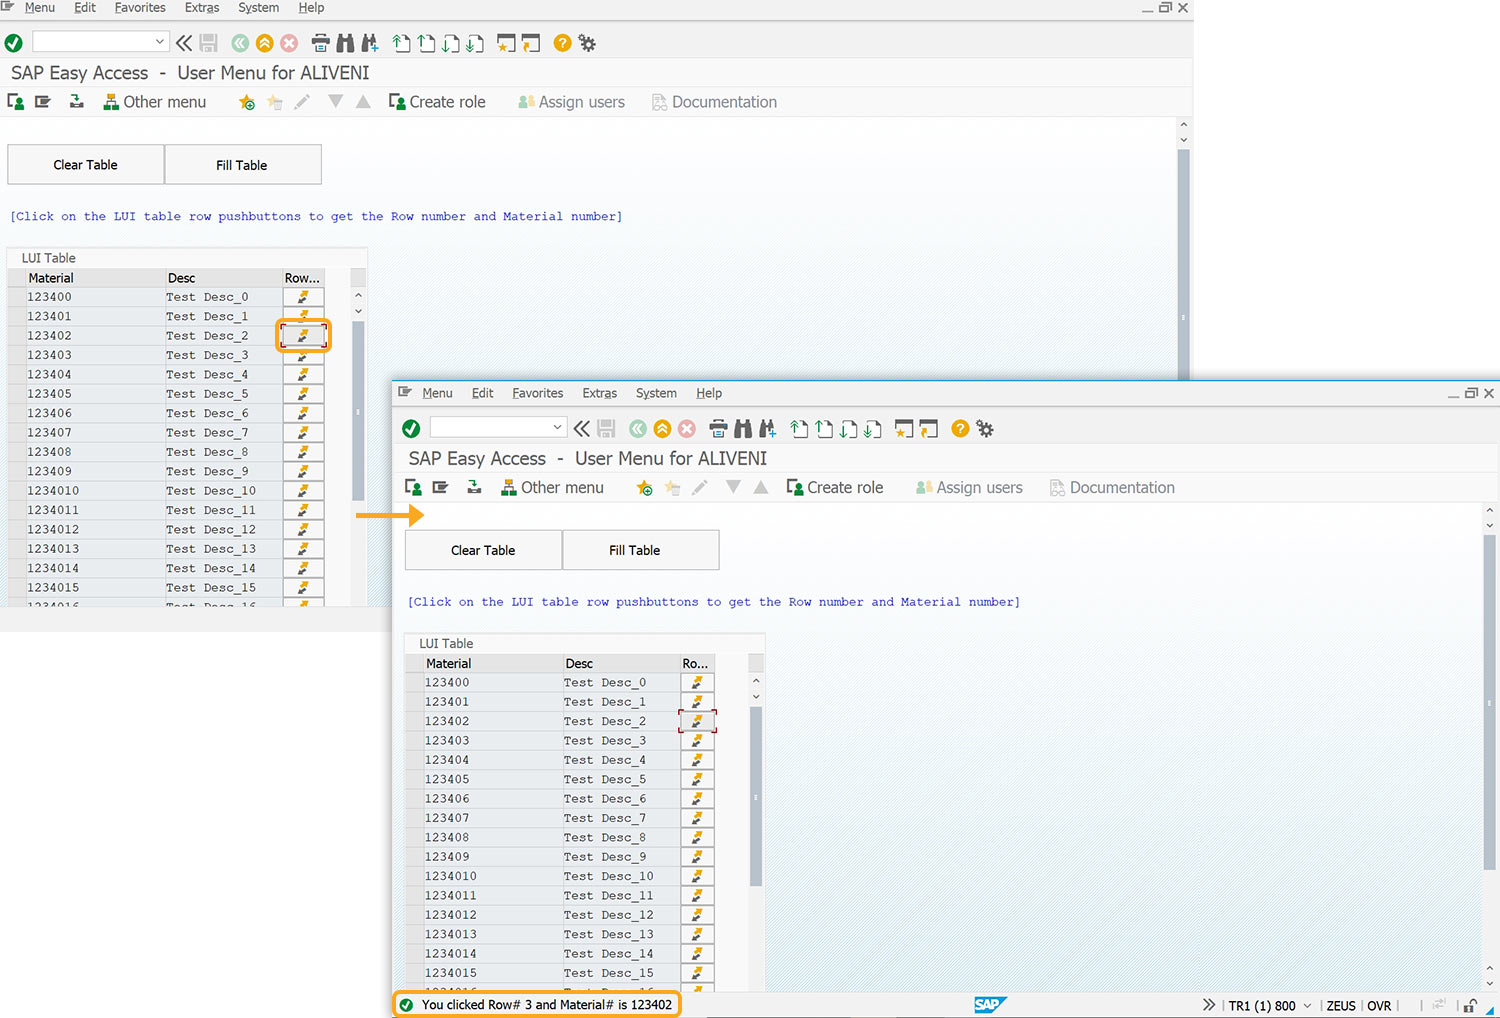Image resolution: width=1500 pixels, height=1018 pixels.
Task: Click Last Page icon in front window
Action: pyautogui.click(x=873, y=429)
